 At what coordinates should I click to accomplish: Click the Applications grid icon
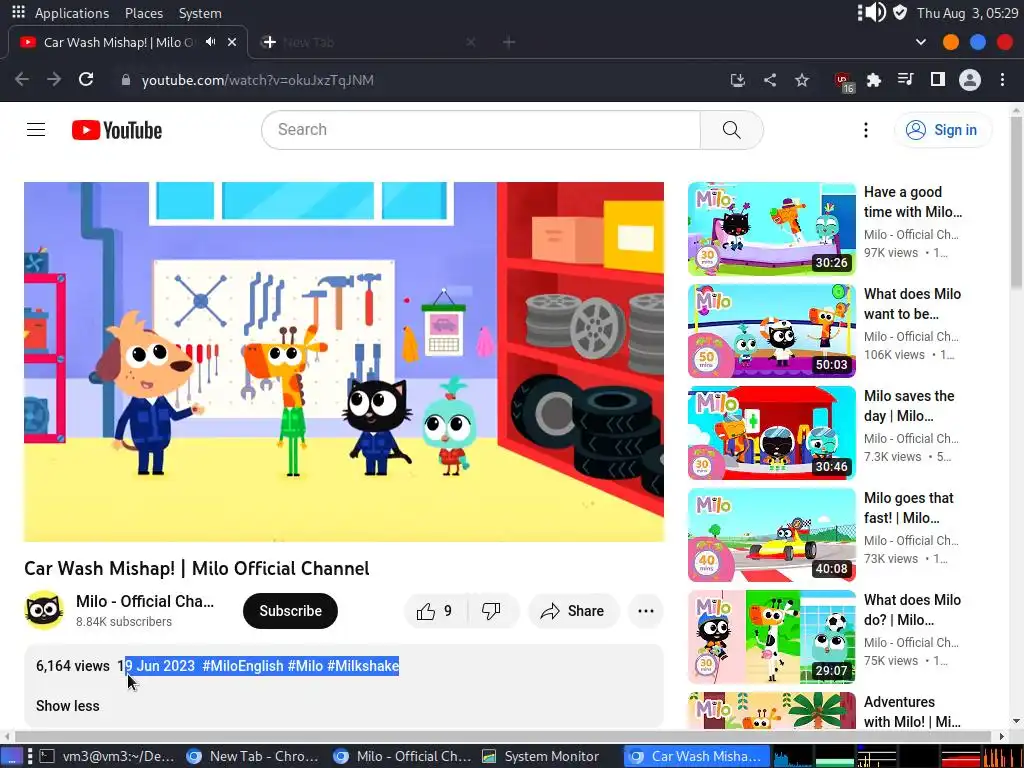pyautogui.click(x=18, y=12)
